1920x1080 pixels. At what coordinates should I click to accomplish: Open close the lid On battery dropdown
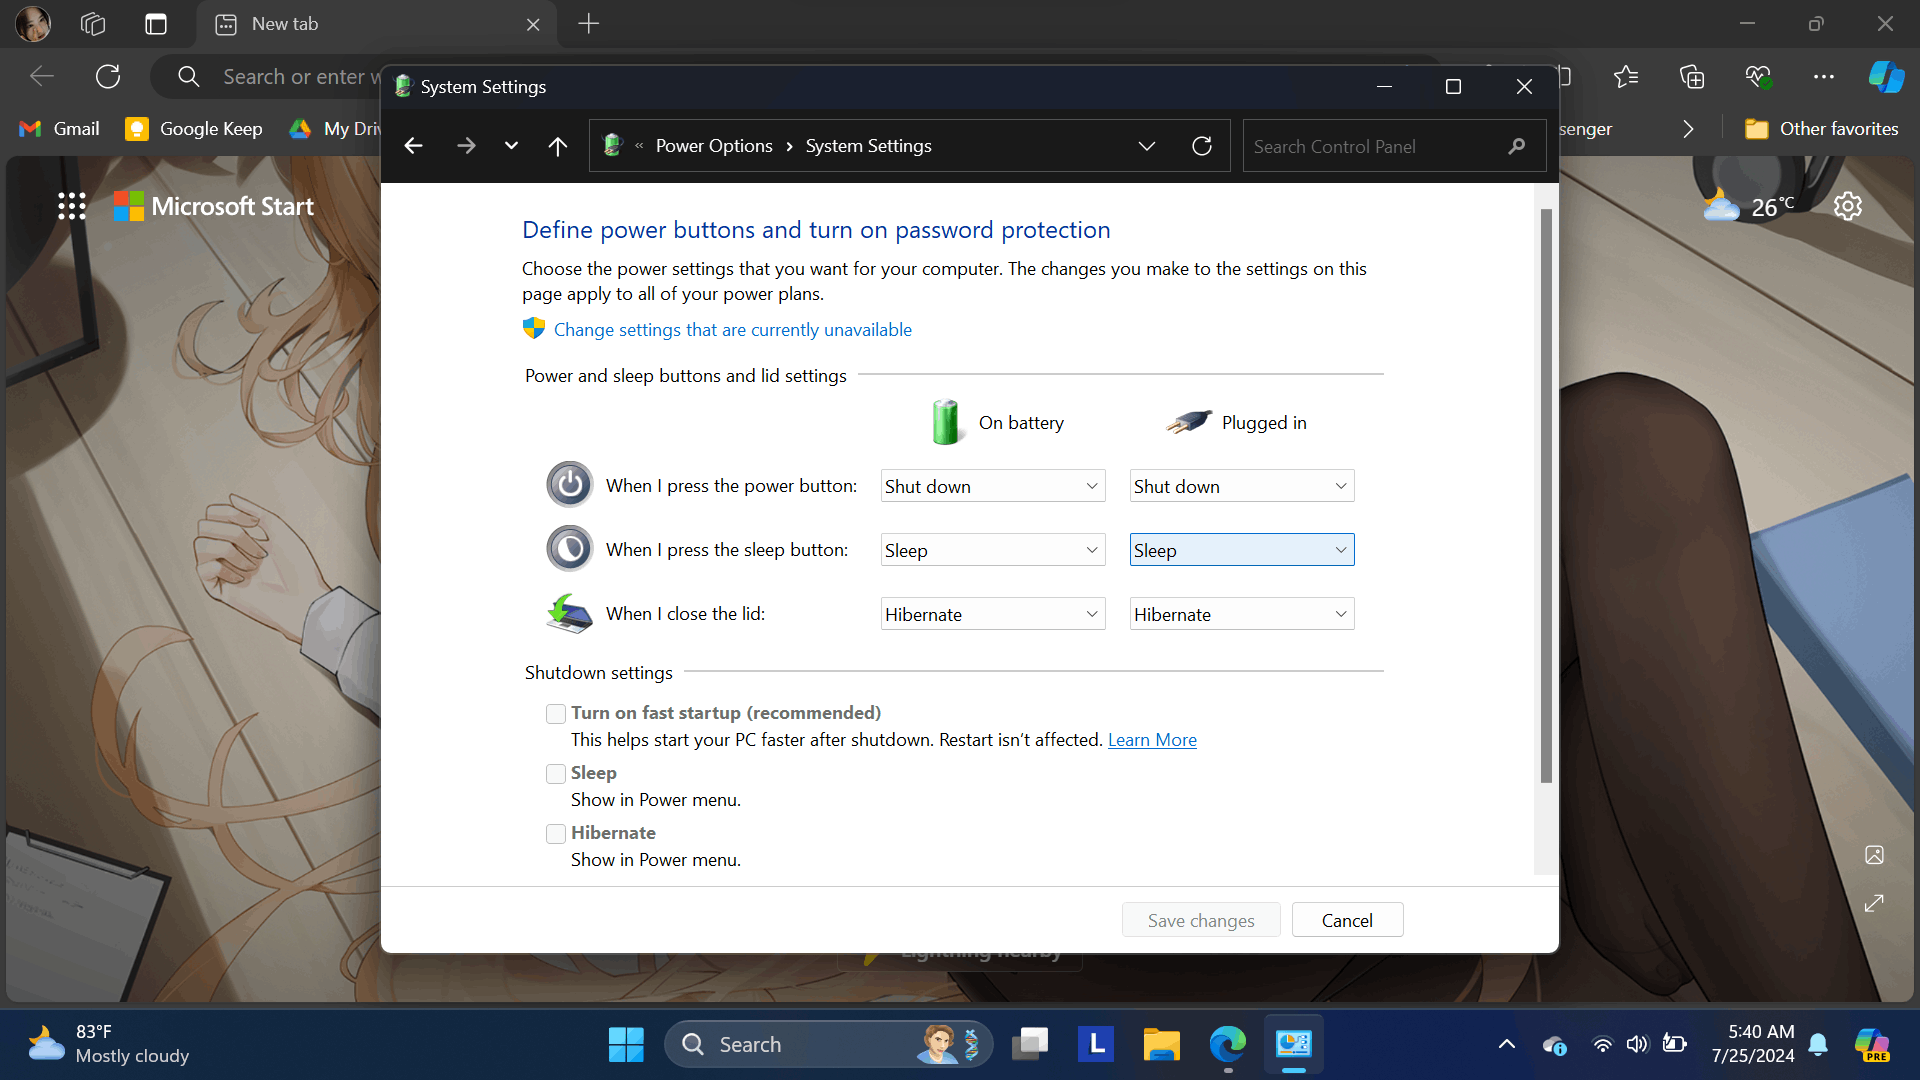point(993,614)
